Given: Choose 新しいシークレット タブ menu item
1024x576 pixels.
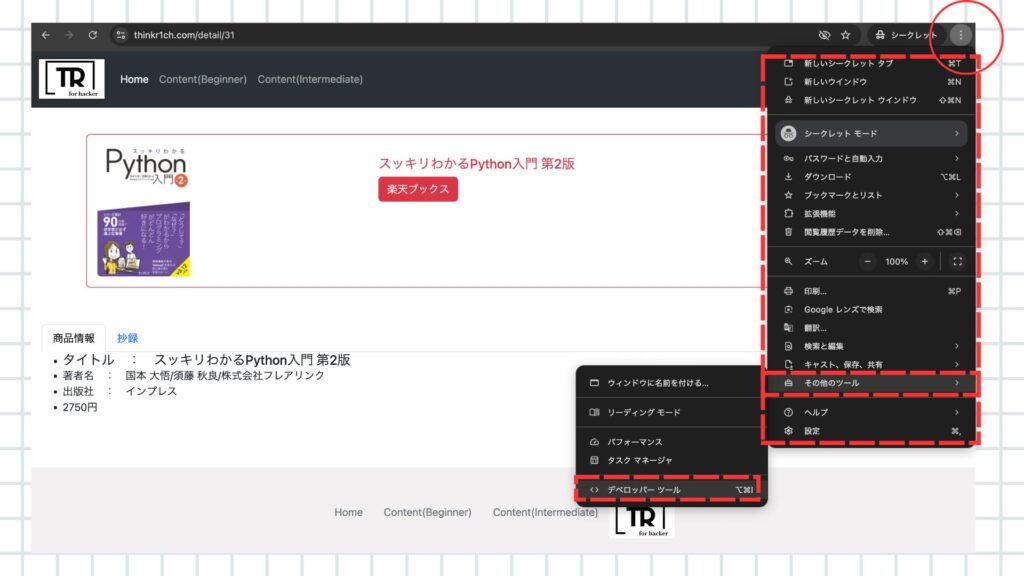Looking at the screenshot, I should click(871, 63).
